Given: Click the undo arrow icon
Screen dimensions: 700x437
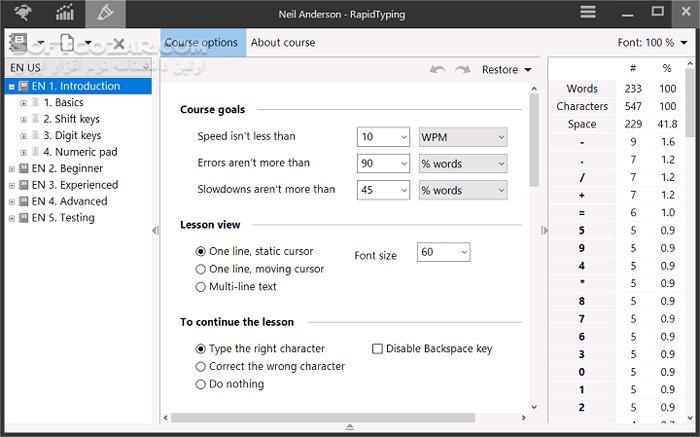Looking at the screenshot, I should (x=437, y=70).
